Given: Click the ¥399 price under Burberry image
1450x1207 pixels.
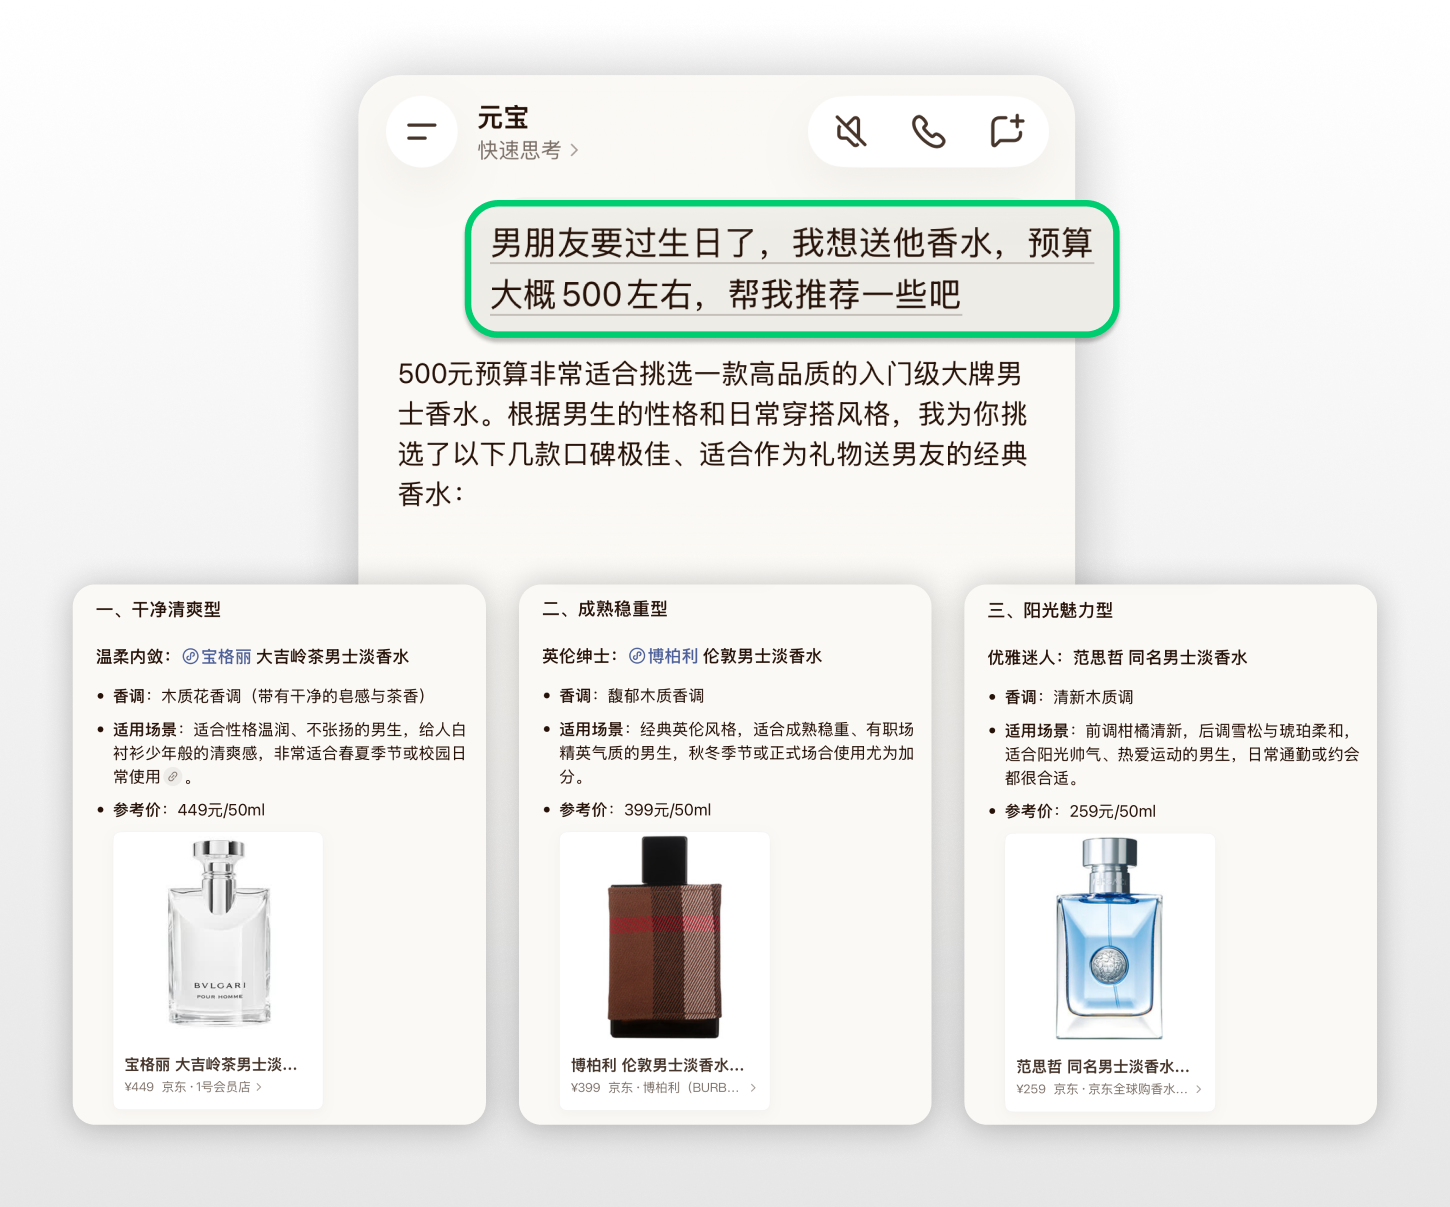Looking at the screenshot, I should point(586,1088).
